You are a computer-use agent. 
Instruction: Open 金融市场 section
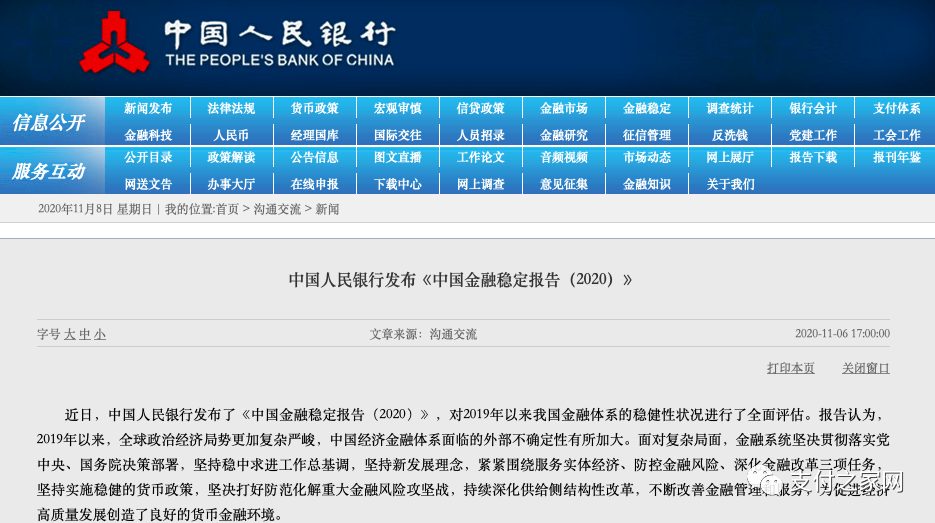tap(564, 109)
